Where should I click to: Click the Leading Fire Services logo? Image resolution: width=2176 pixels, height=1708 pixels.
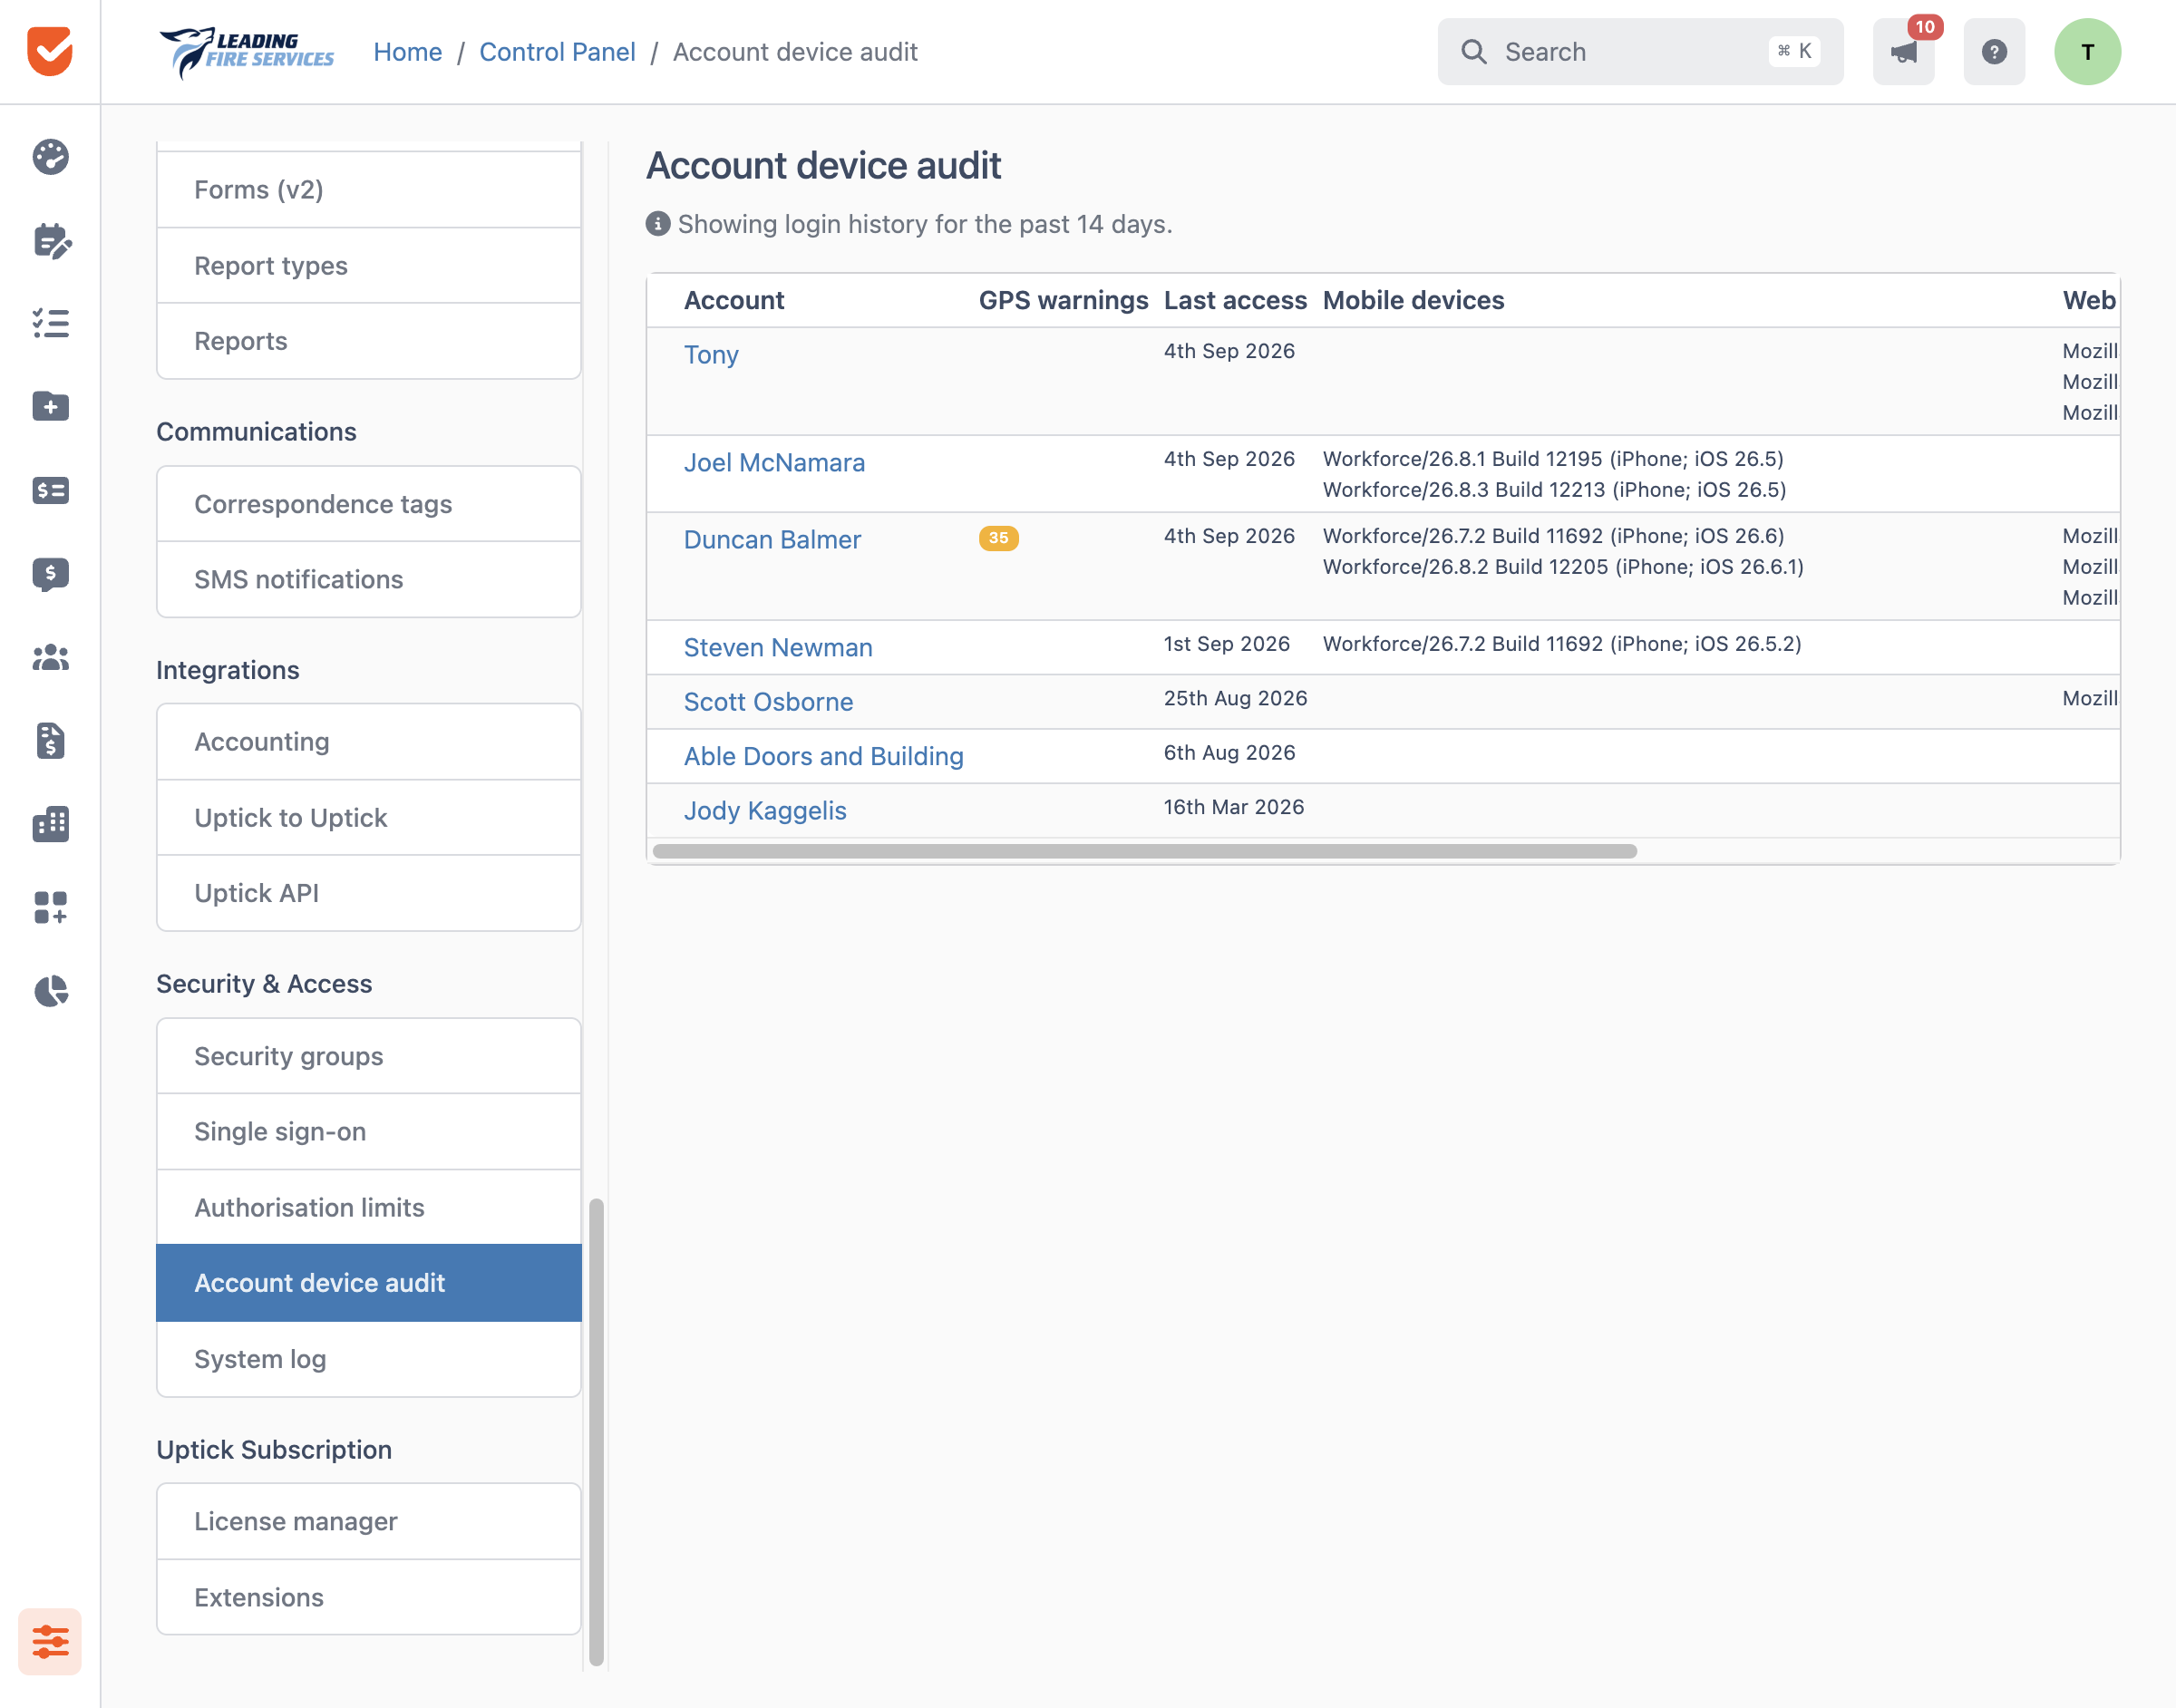[246, 52]
